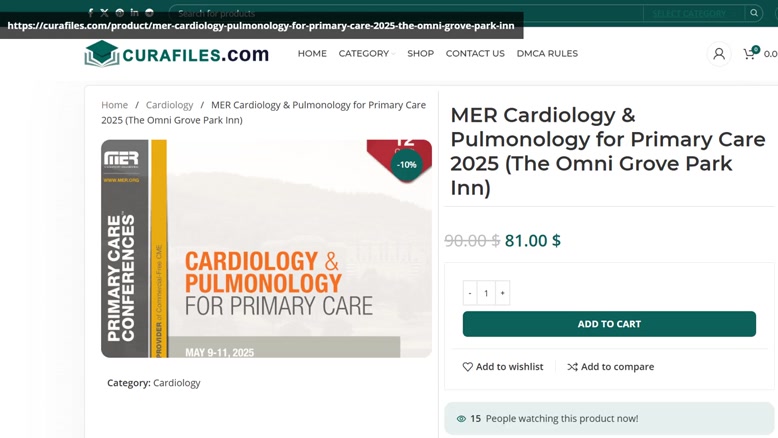Open the Shop menu item
The image size is (778, 438).
pyautogui.click(x=421, y=54)
